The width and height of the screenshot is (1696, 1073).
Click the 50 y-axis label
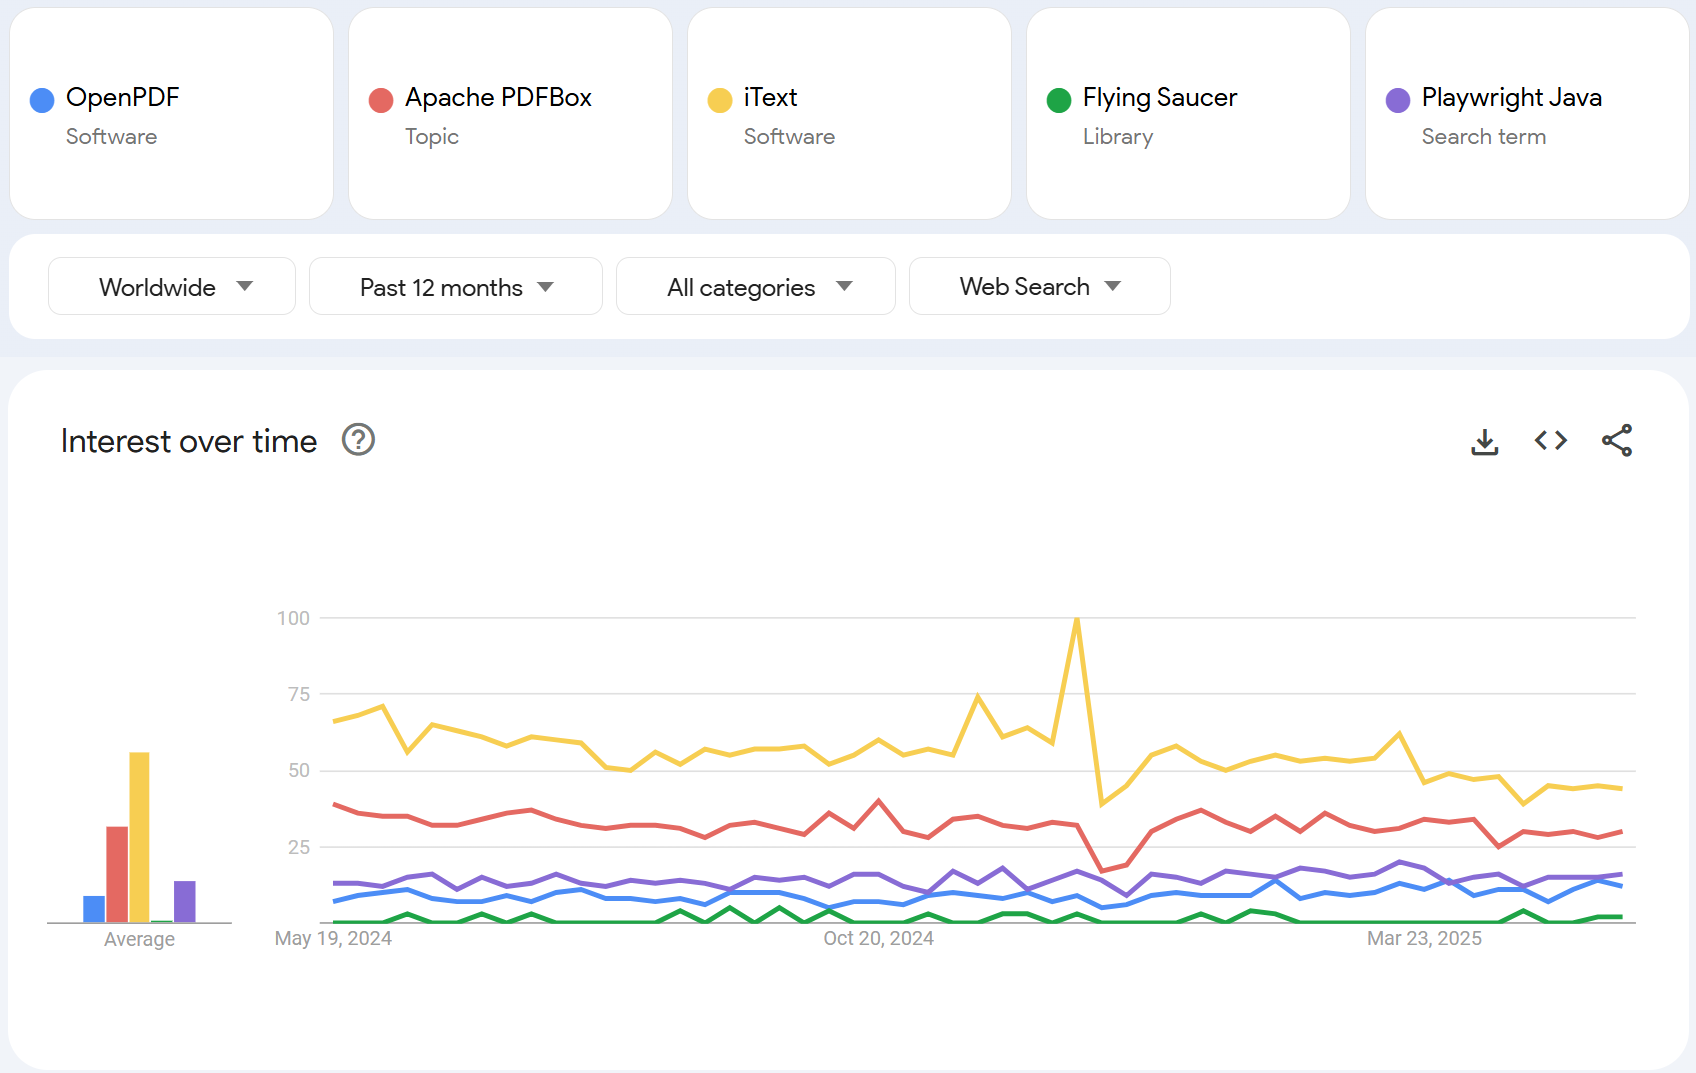(x=299, y=770)
